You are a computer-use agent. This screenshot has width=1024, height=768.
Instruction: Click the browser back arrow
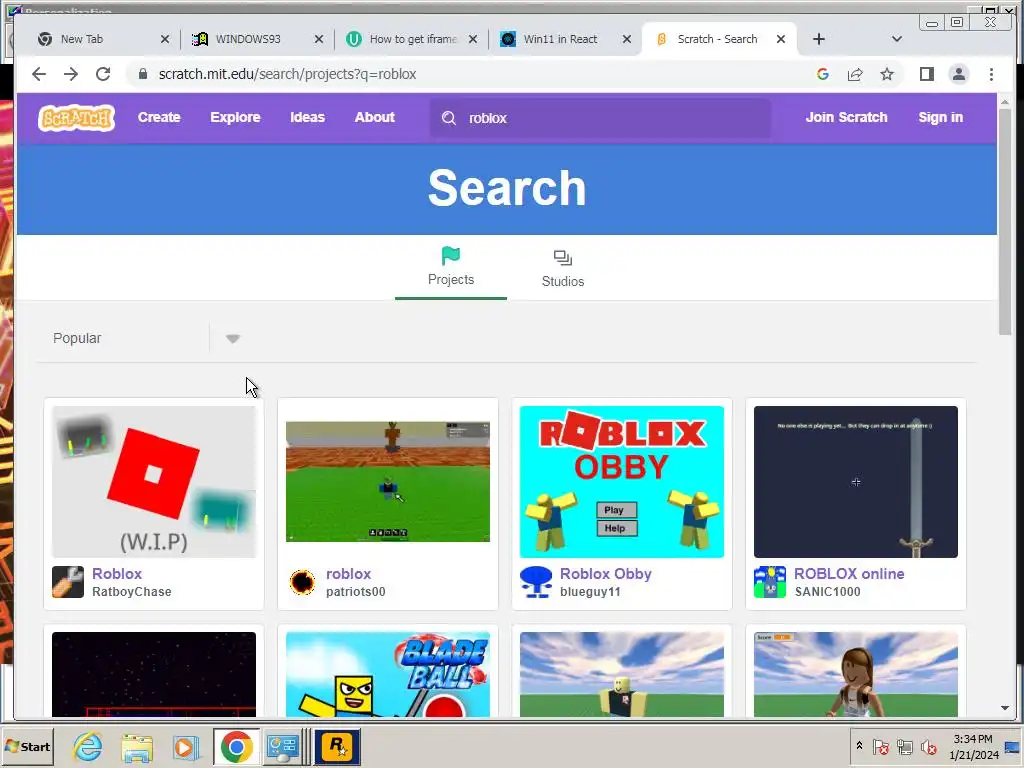pyautogui.click(x=39, y=74)
